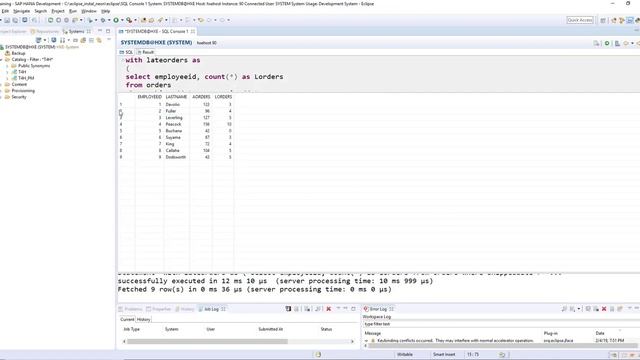Screen dimensions: 640x360
Task: Open the Search menu
Action: pos(40,11)
